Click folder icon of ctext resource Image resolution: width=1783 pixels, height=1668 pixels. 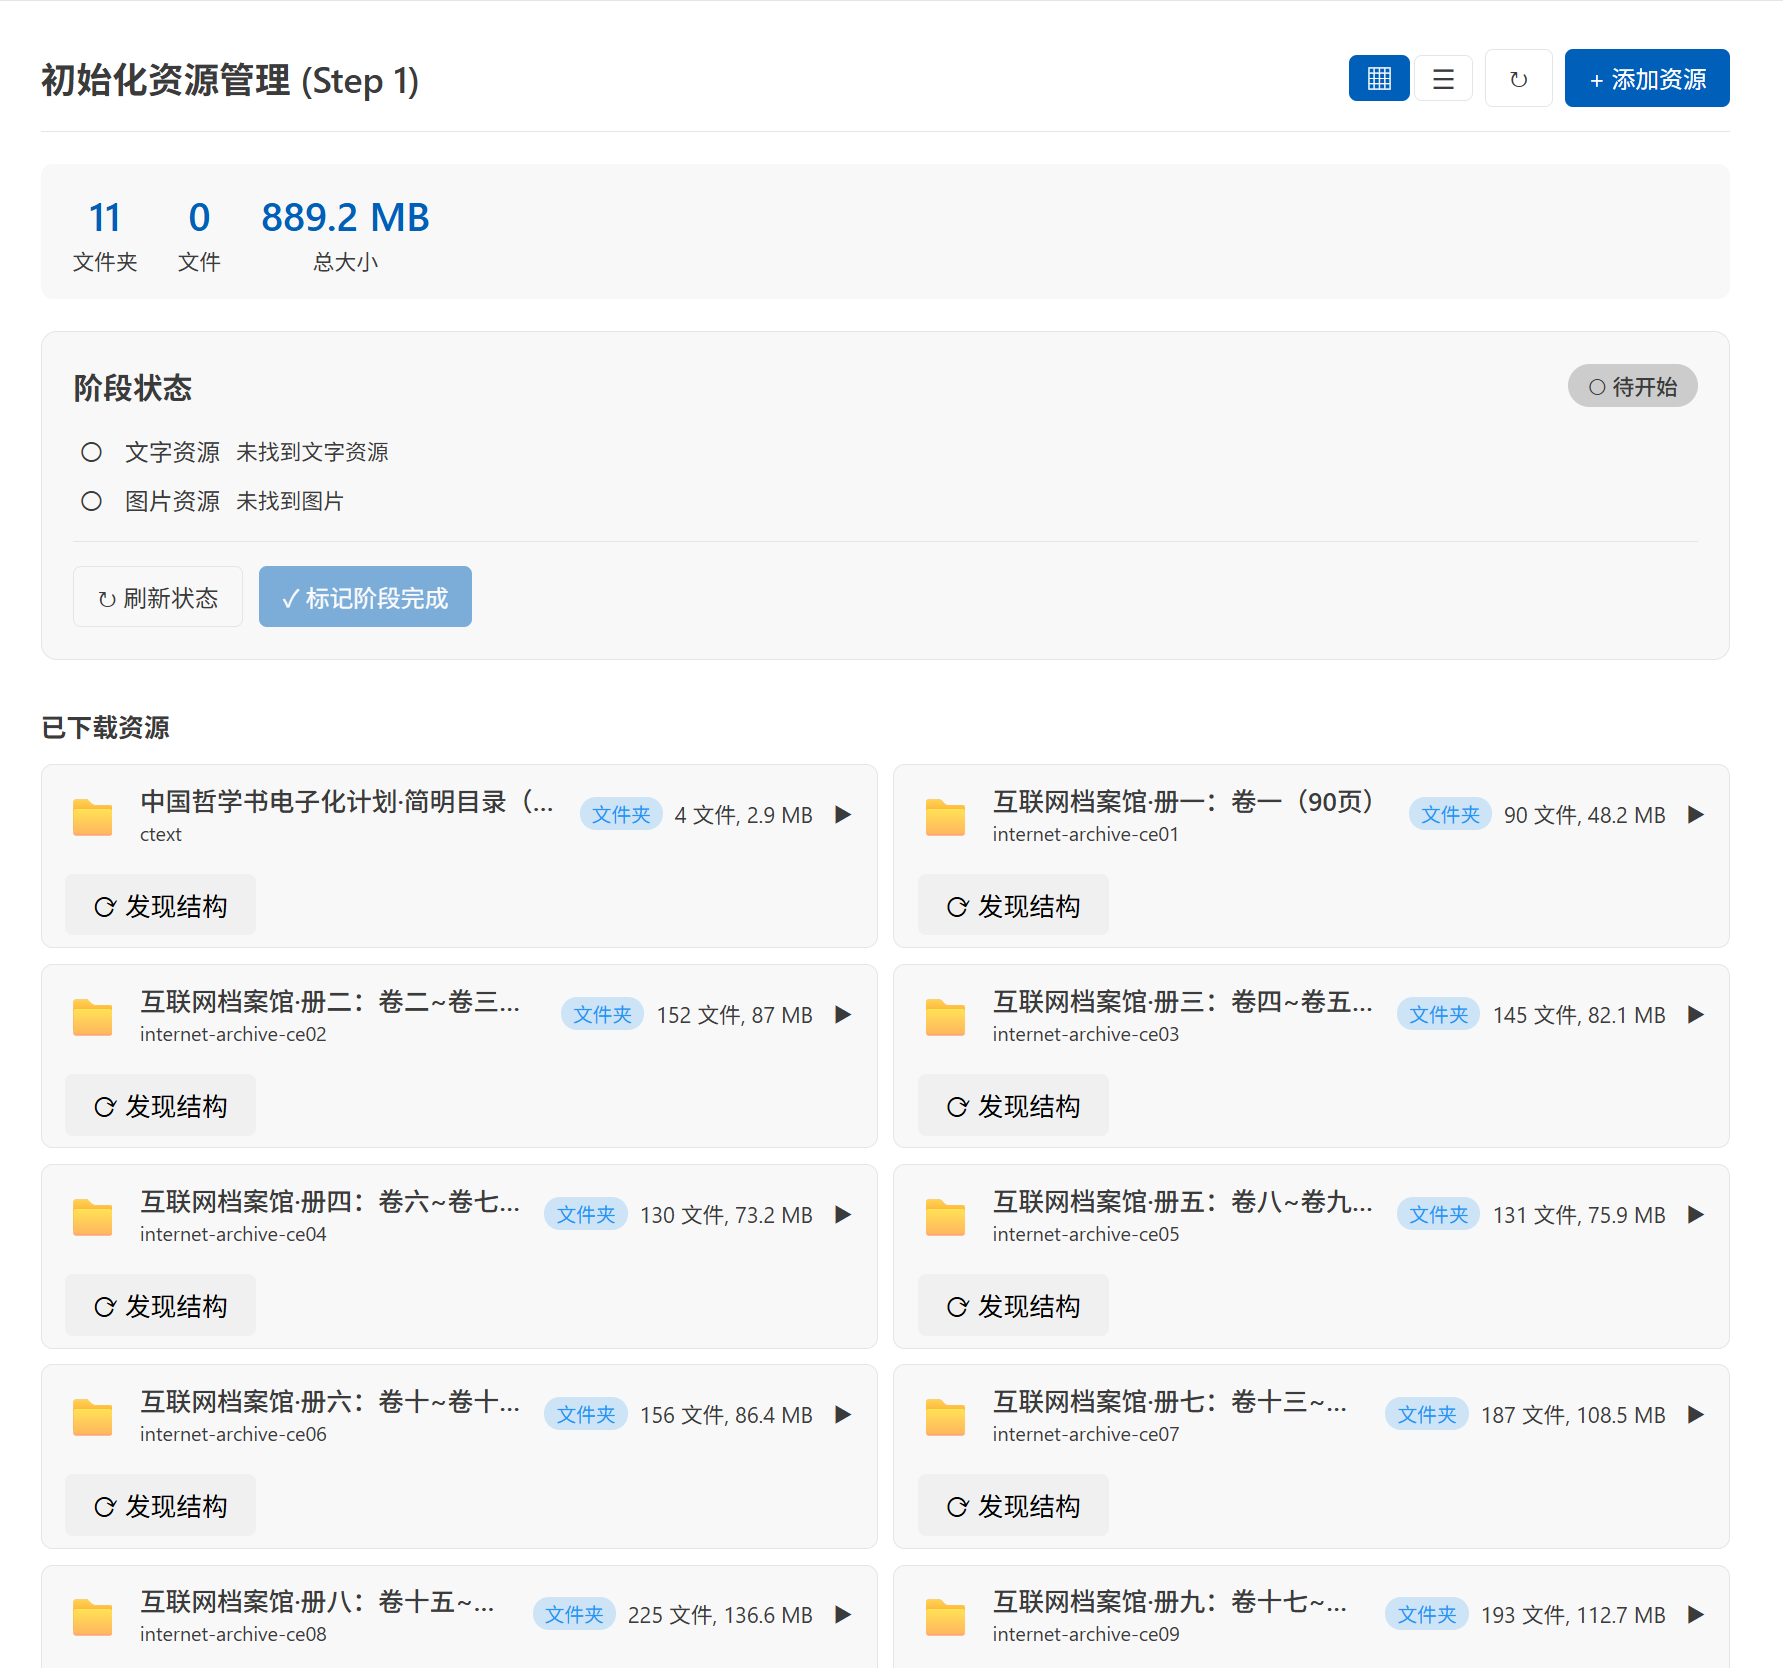point(93,816)
